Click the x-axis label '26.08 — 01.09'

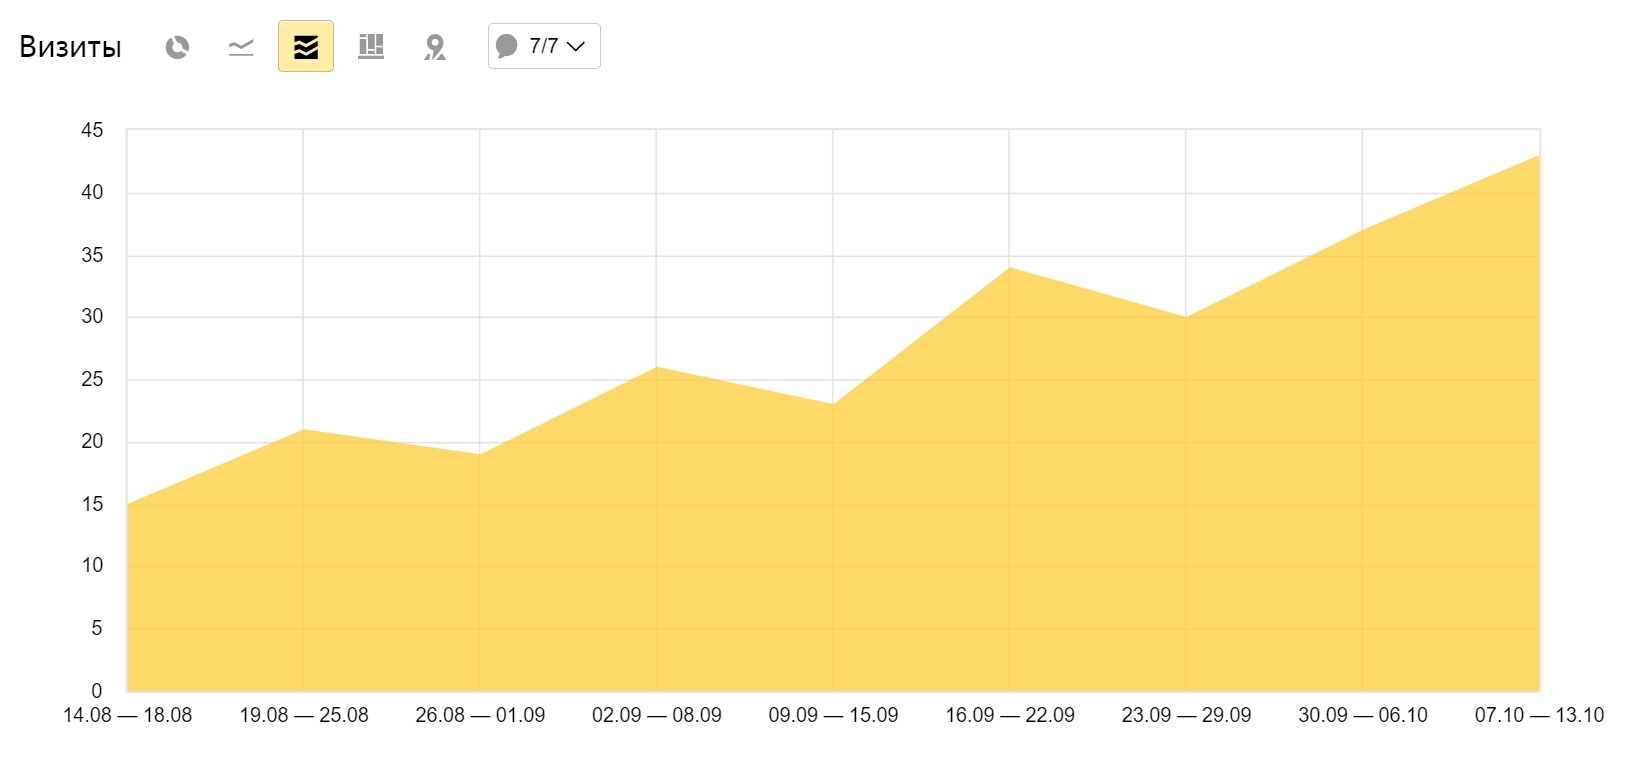click(x=480, y=715)
